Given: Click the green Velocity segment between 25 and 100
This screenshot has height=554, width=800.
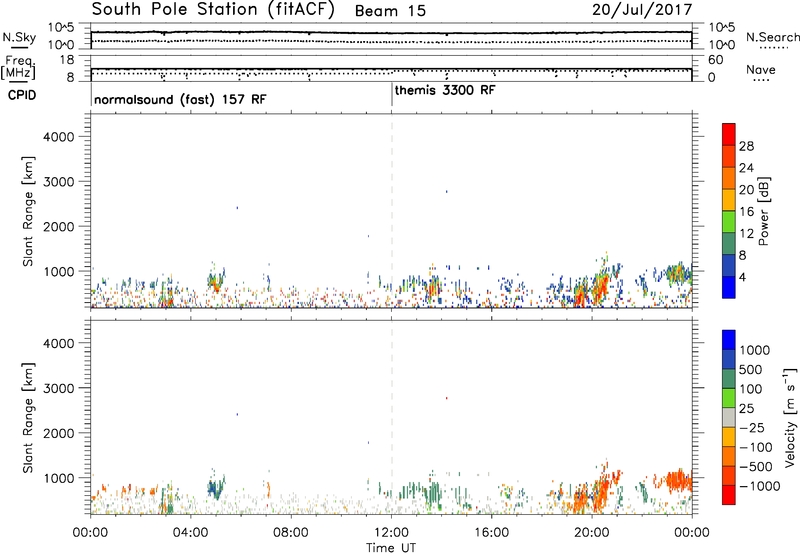Looking at the screenshot, I should pos(729,398).
